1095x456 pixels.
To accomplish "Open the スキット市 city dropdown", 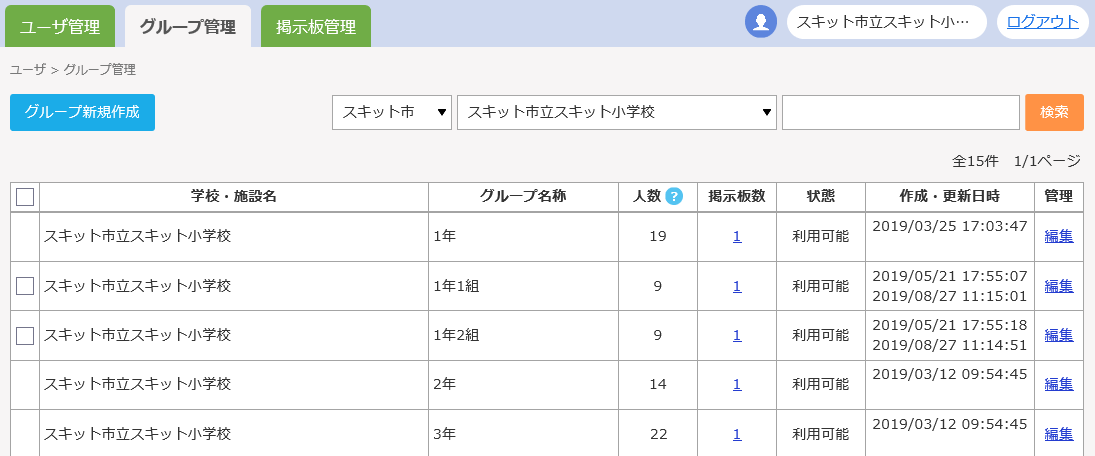I will click(x=392, y=113).
